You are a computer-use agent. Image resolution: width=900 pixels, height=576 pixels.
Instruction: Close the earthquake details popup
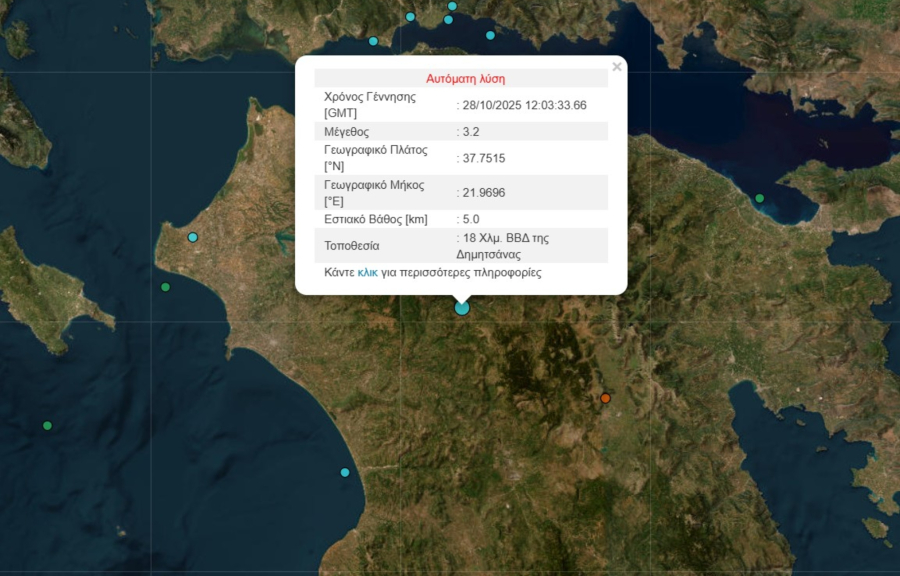click(617, 67)
